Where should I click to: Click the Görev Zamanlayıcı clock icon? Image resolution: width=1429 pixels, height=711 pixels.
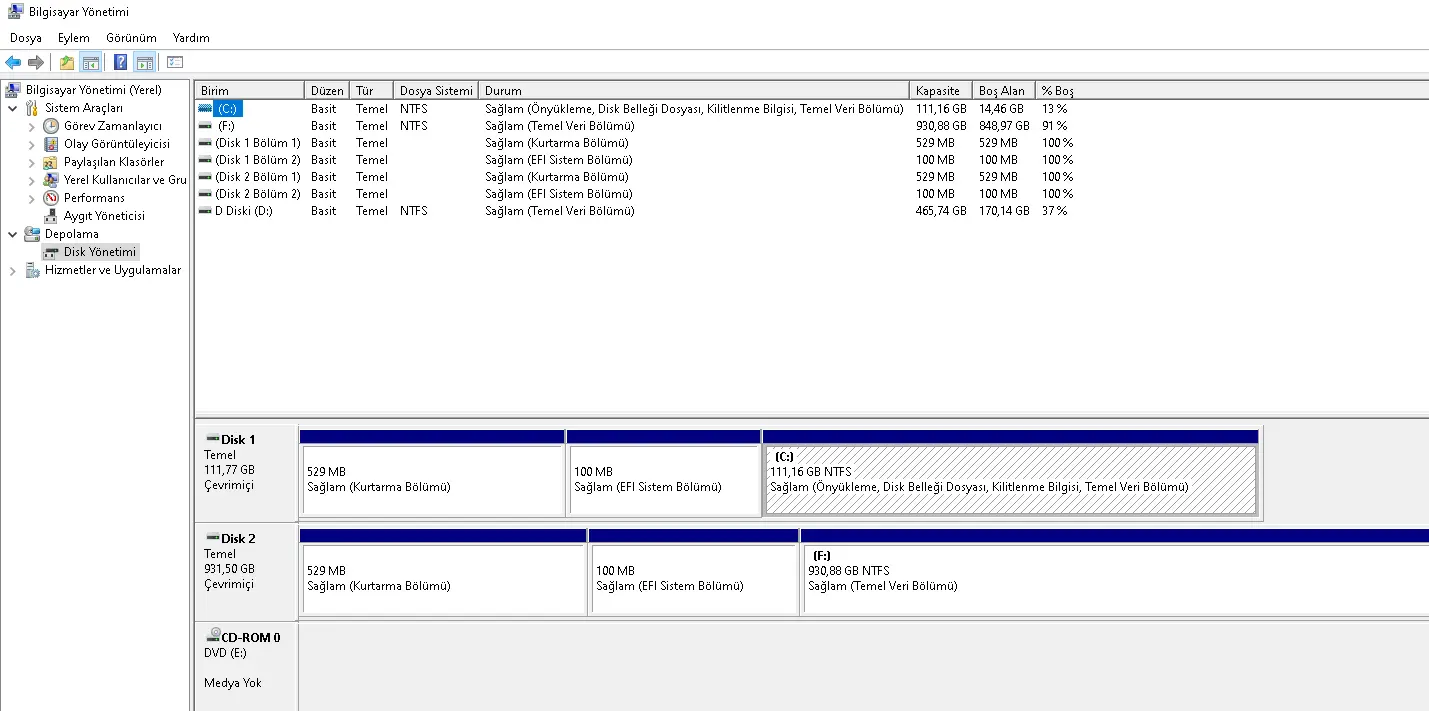(51, 126)
